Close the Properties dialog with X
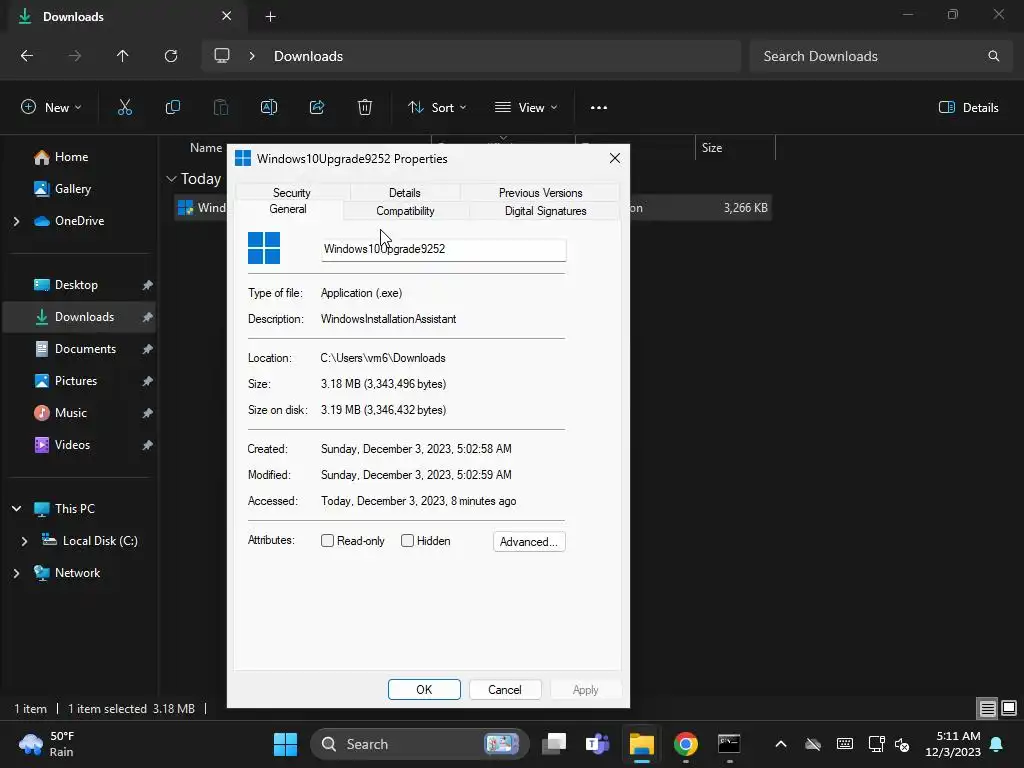Viewport: 1024px width, 768px height. pyautogui.click(x=615, y=159)
